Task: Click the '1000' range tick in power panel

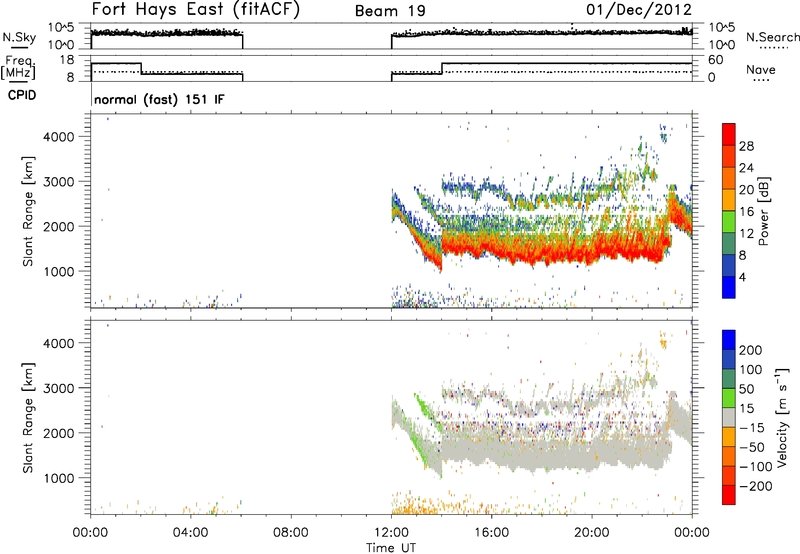Action: (58, 271)
